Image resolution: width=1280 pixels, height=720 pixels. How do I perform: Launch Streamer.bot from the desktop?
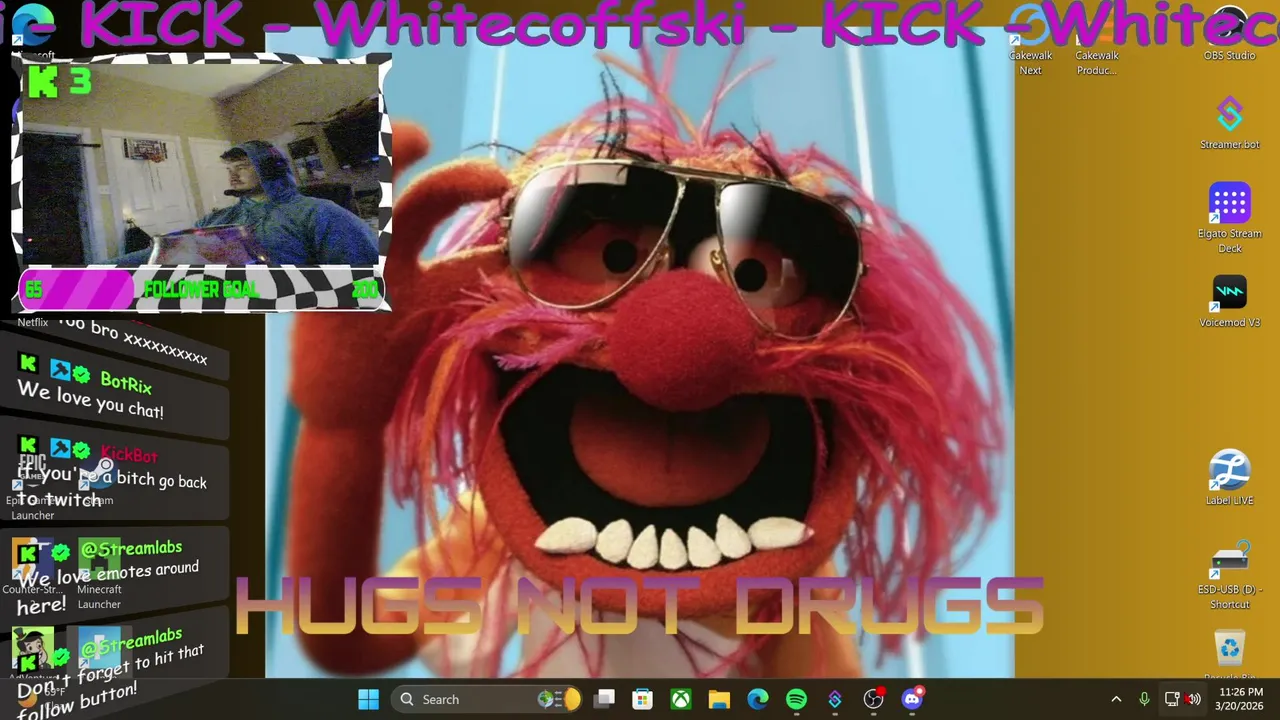1229,123
